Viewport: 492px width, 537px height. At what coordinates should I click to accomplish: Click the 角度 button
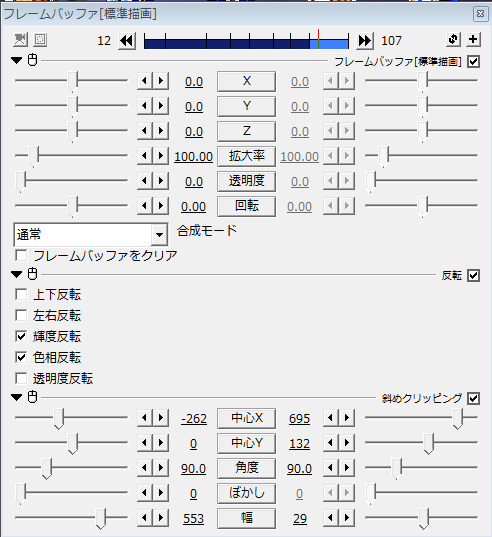[x=247, y=468]
